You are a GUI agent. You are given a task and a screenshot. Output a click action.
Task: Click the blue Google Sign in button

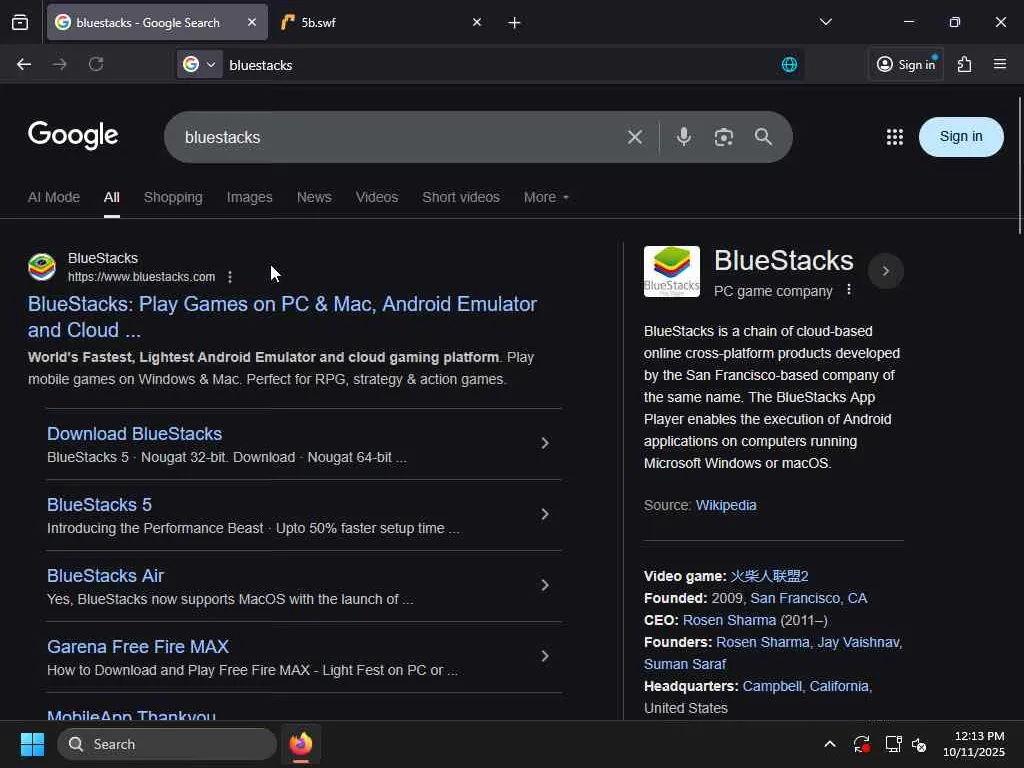tap(961, 136)
